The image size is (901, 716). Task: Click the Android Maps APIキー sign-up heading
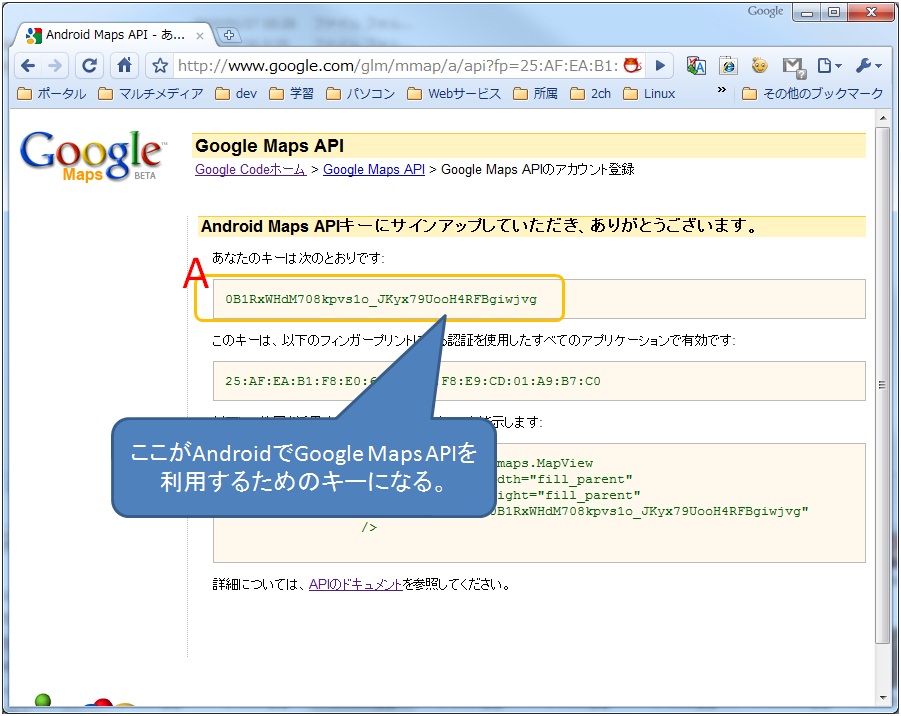pyautogui.click(x=479, y=226)
